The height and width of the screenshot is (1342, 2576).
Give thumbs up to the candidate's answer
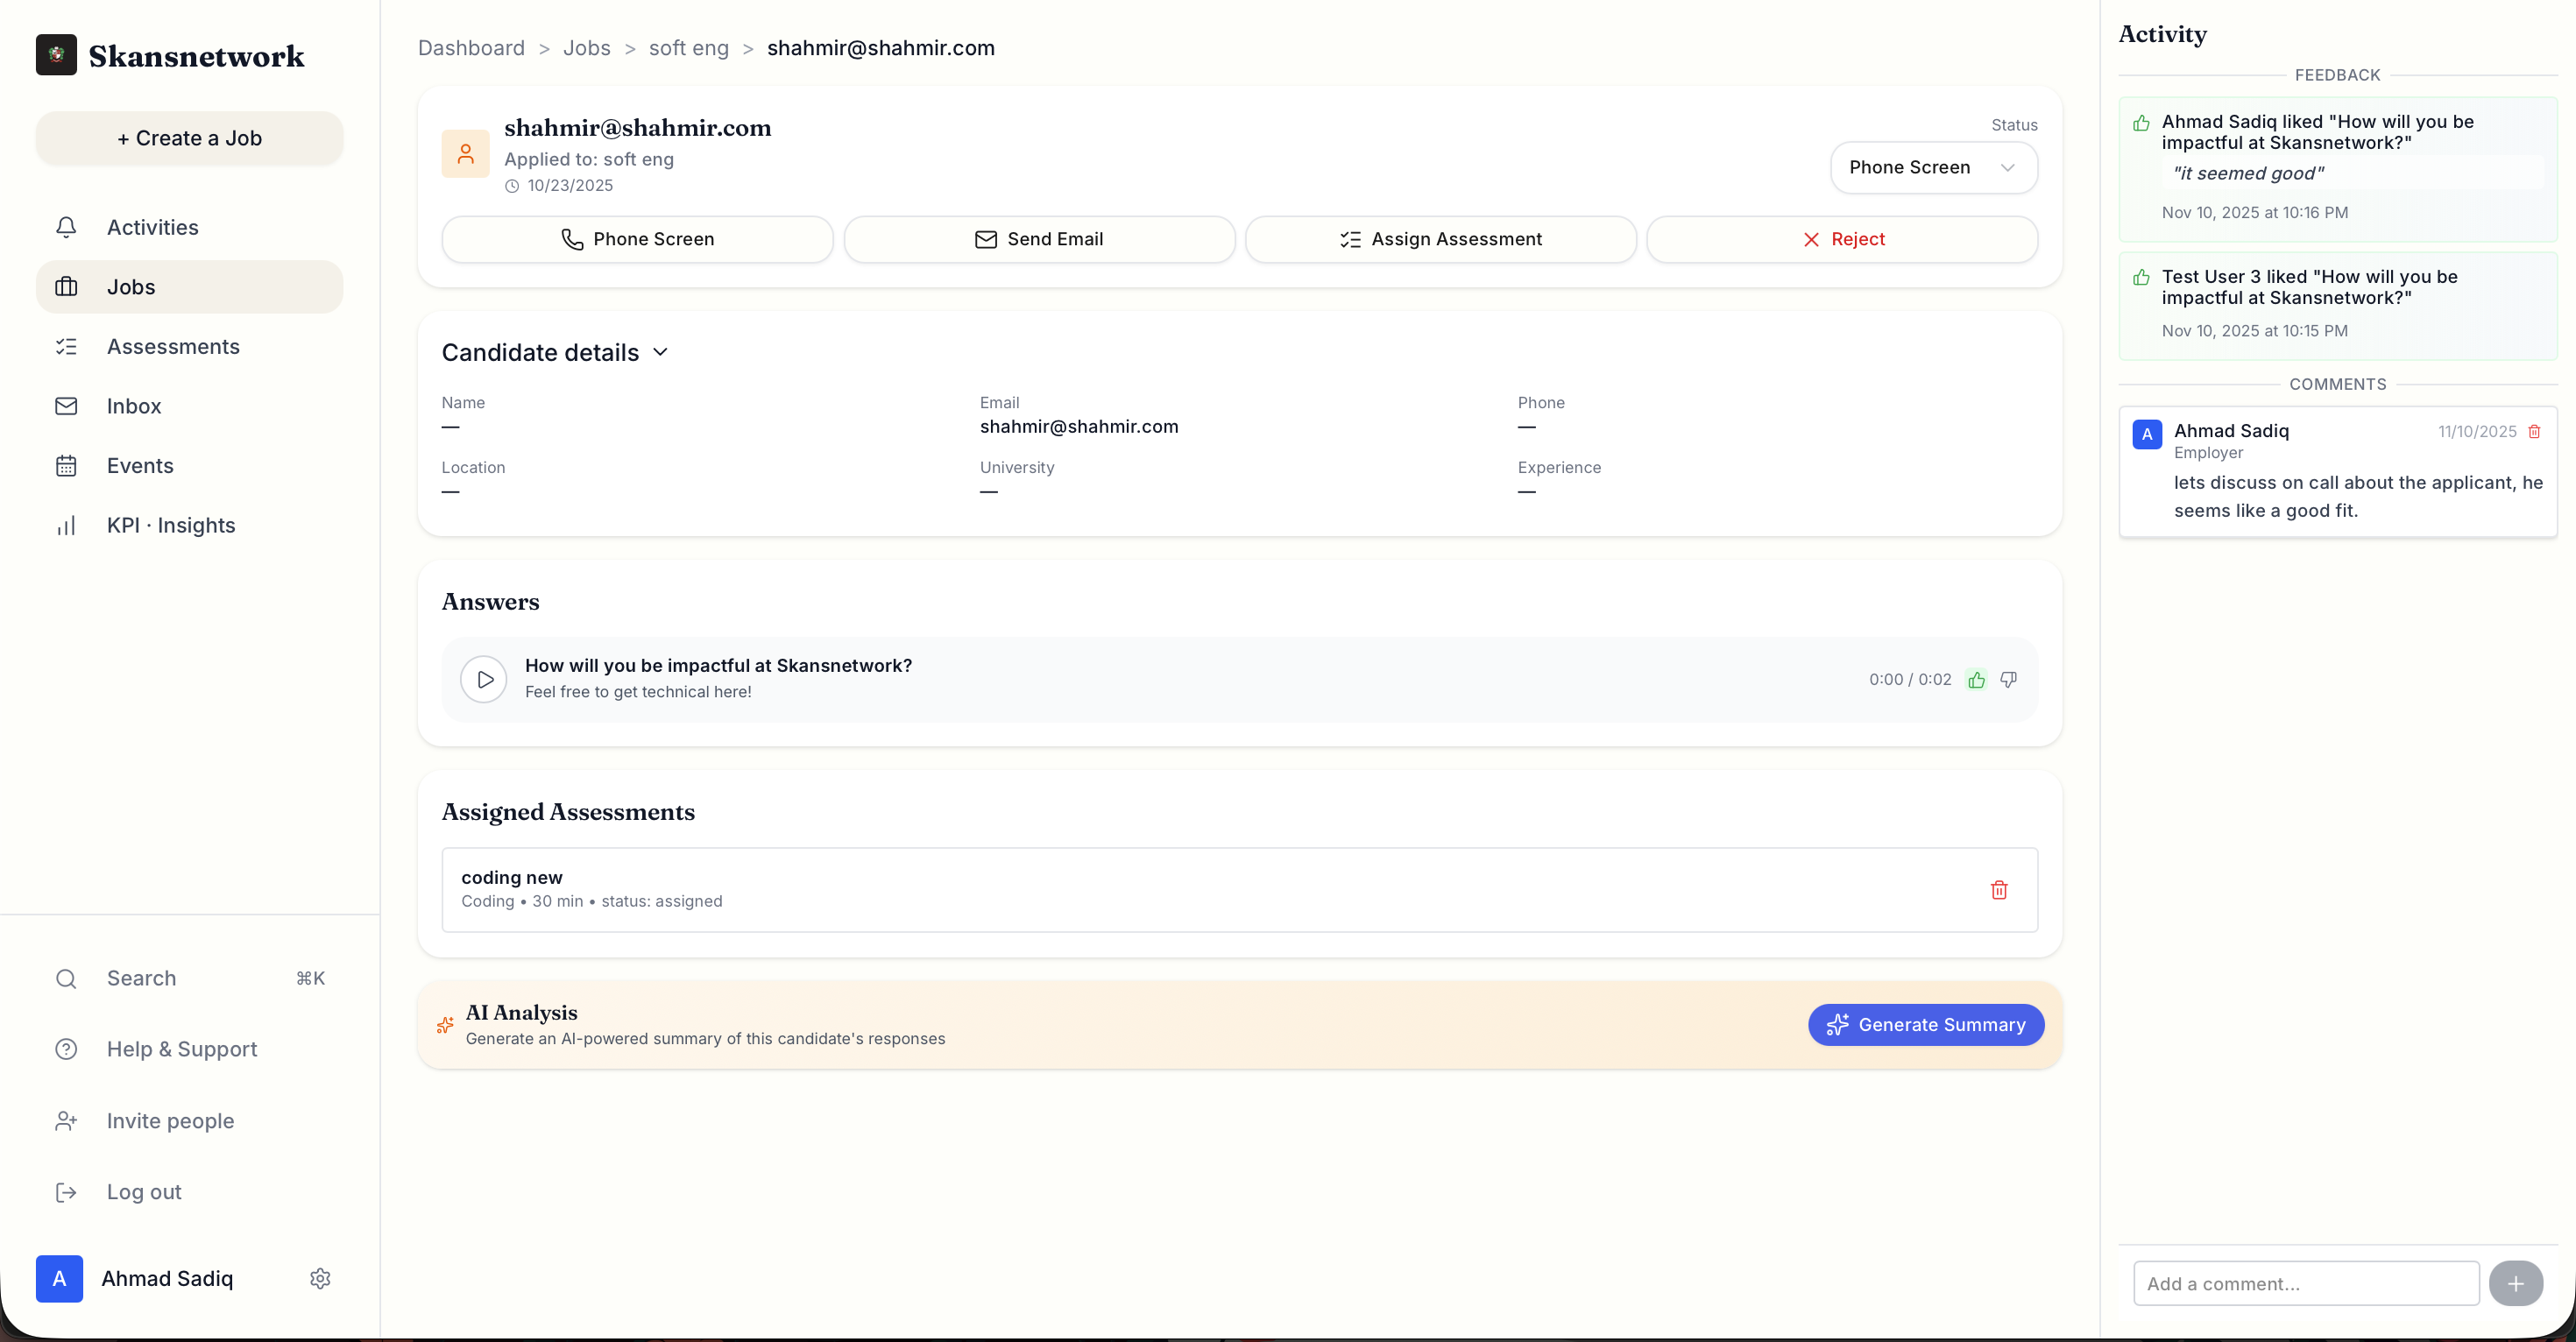point(1976,679)
